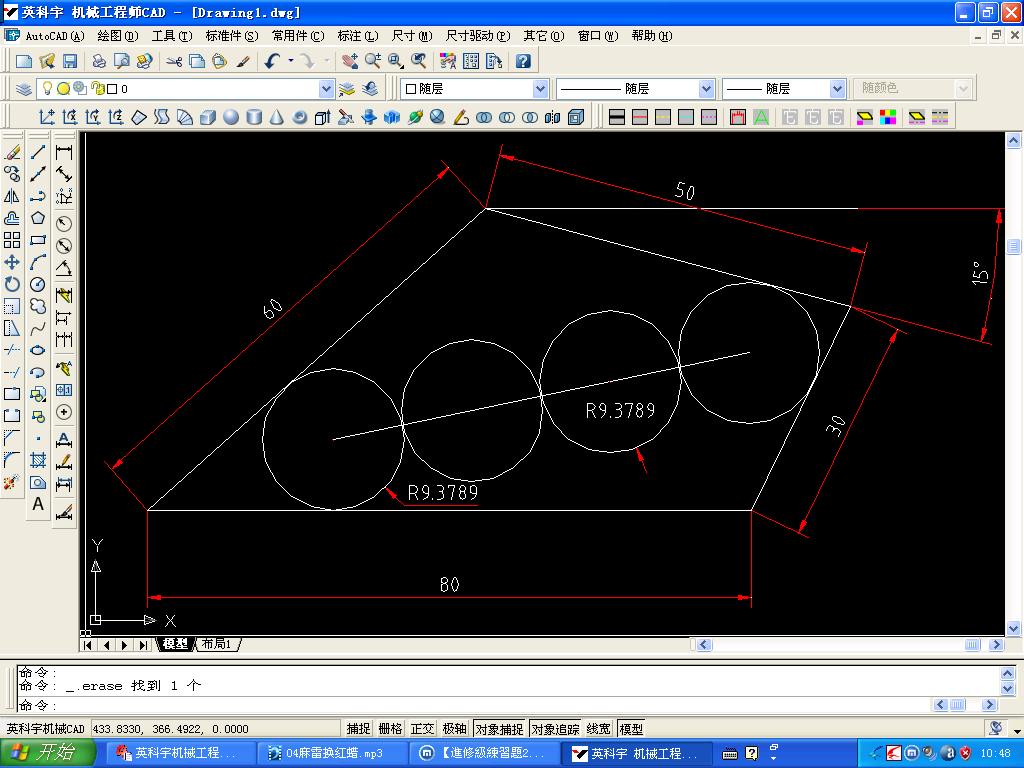Viewport: 1024px width, 768px height.
Task: Select the Rotate tool
Action: click(12, 284)
